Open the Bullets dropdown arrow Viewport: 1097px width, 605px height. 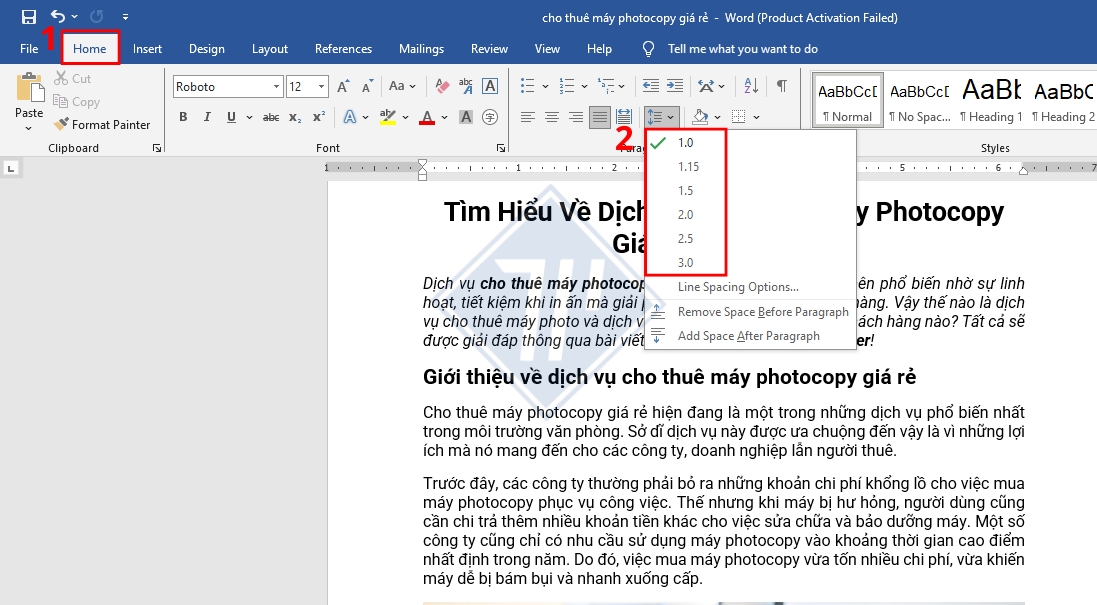point(544,86)
